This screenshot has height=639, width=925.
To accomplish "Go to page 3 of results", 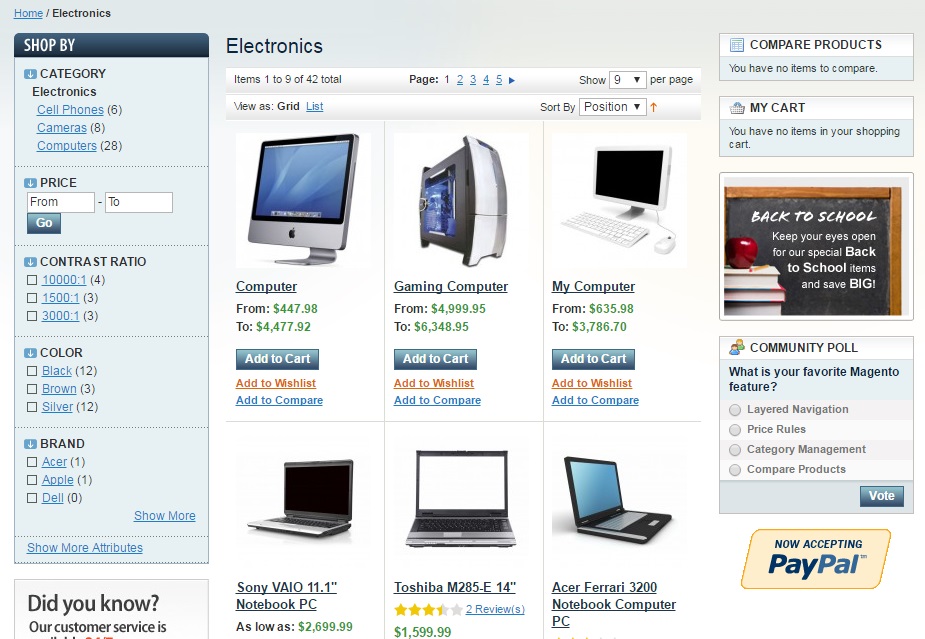I will coord(473,80).
